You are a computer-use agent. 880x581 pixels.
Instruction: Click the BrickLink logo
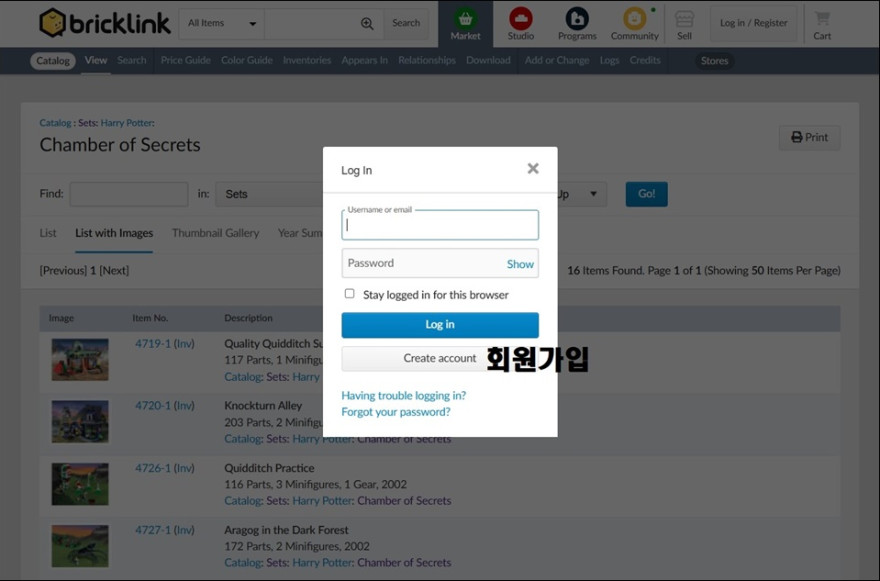pos(104,23)
